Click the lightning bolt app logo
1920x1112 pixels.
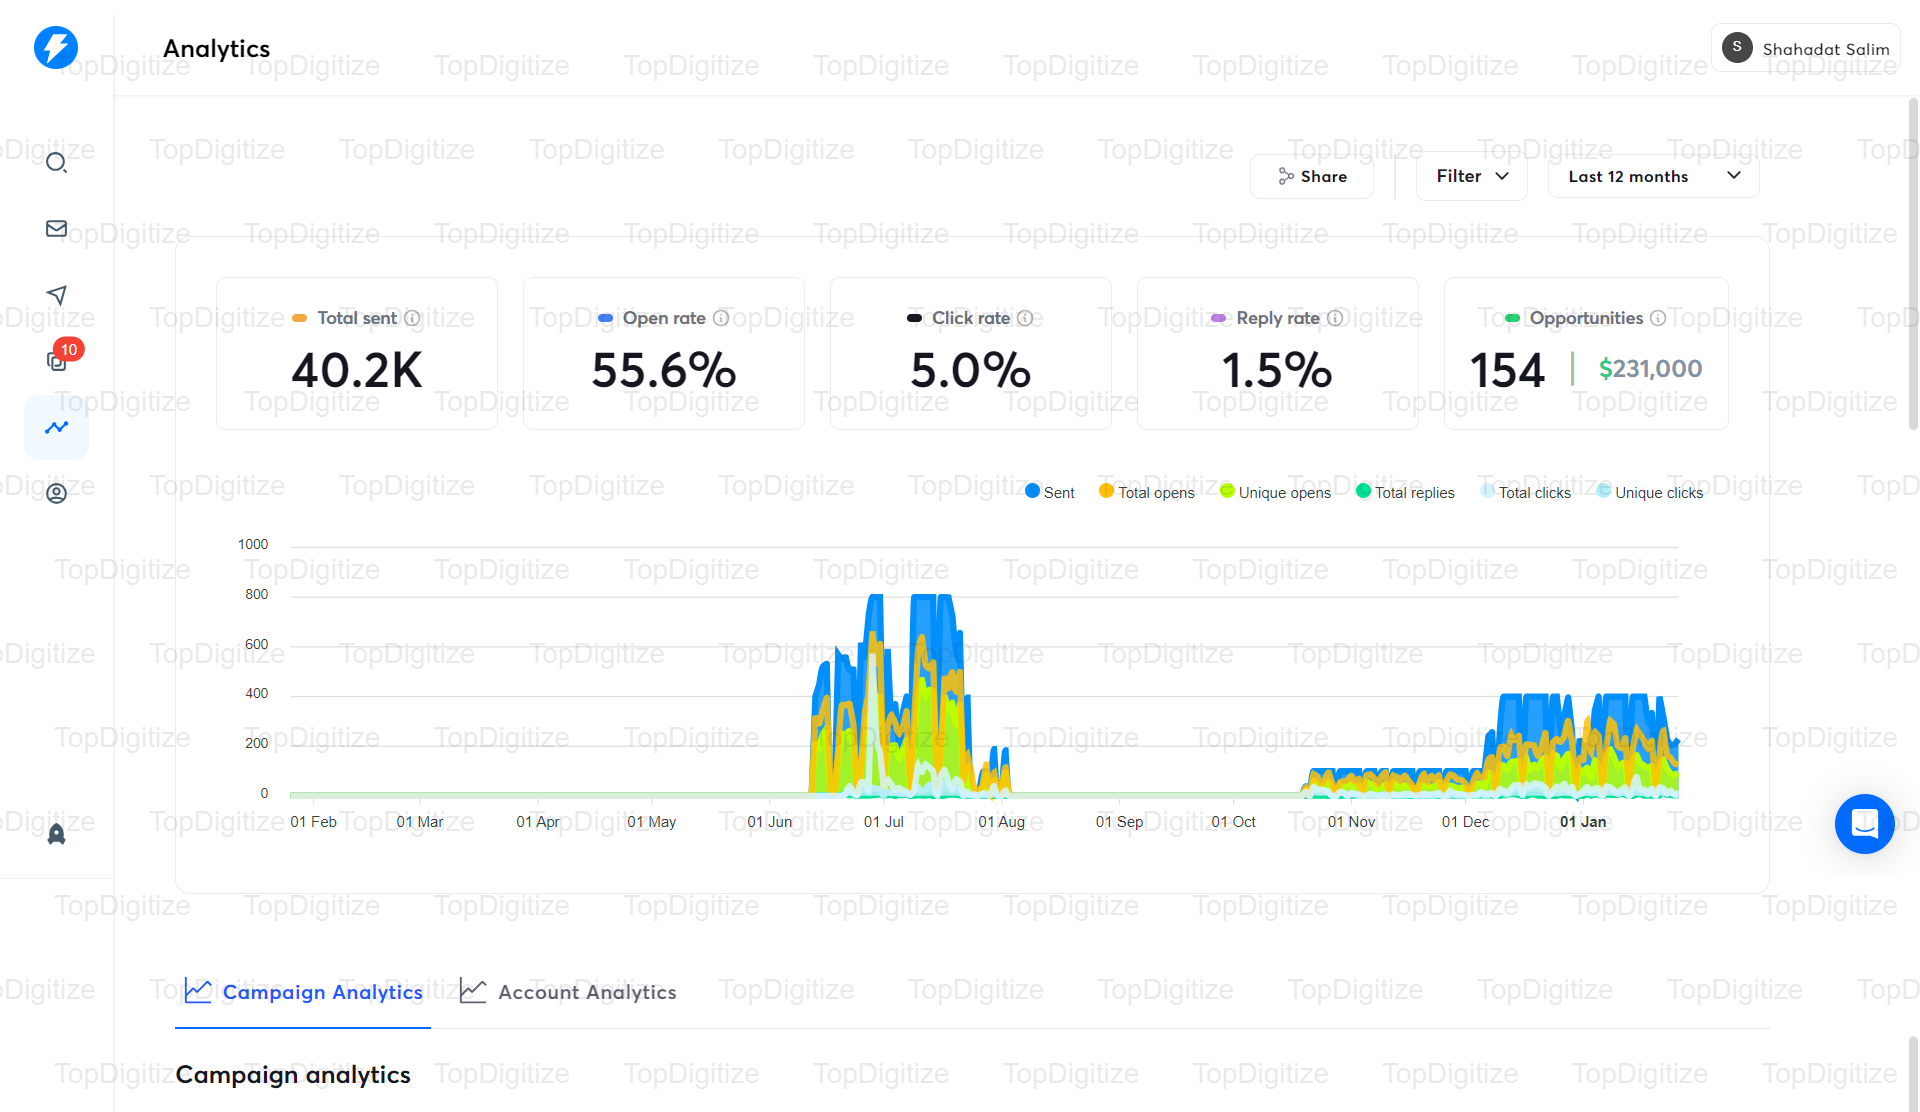(x=56, y=47)
